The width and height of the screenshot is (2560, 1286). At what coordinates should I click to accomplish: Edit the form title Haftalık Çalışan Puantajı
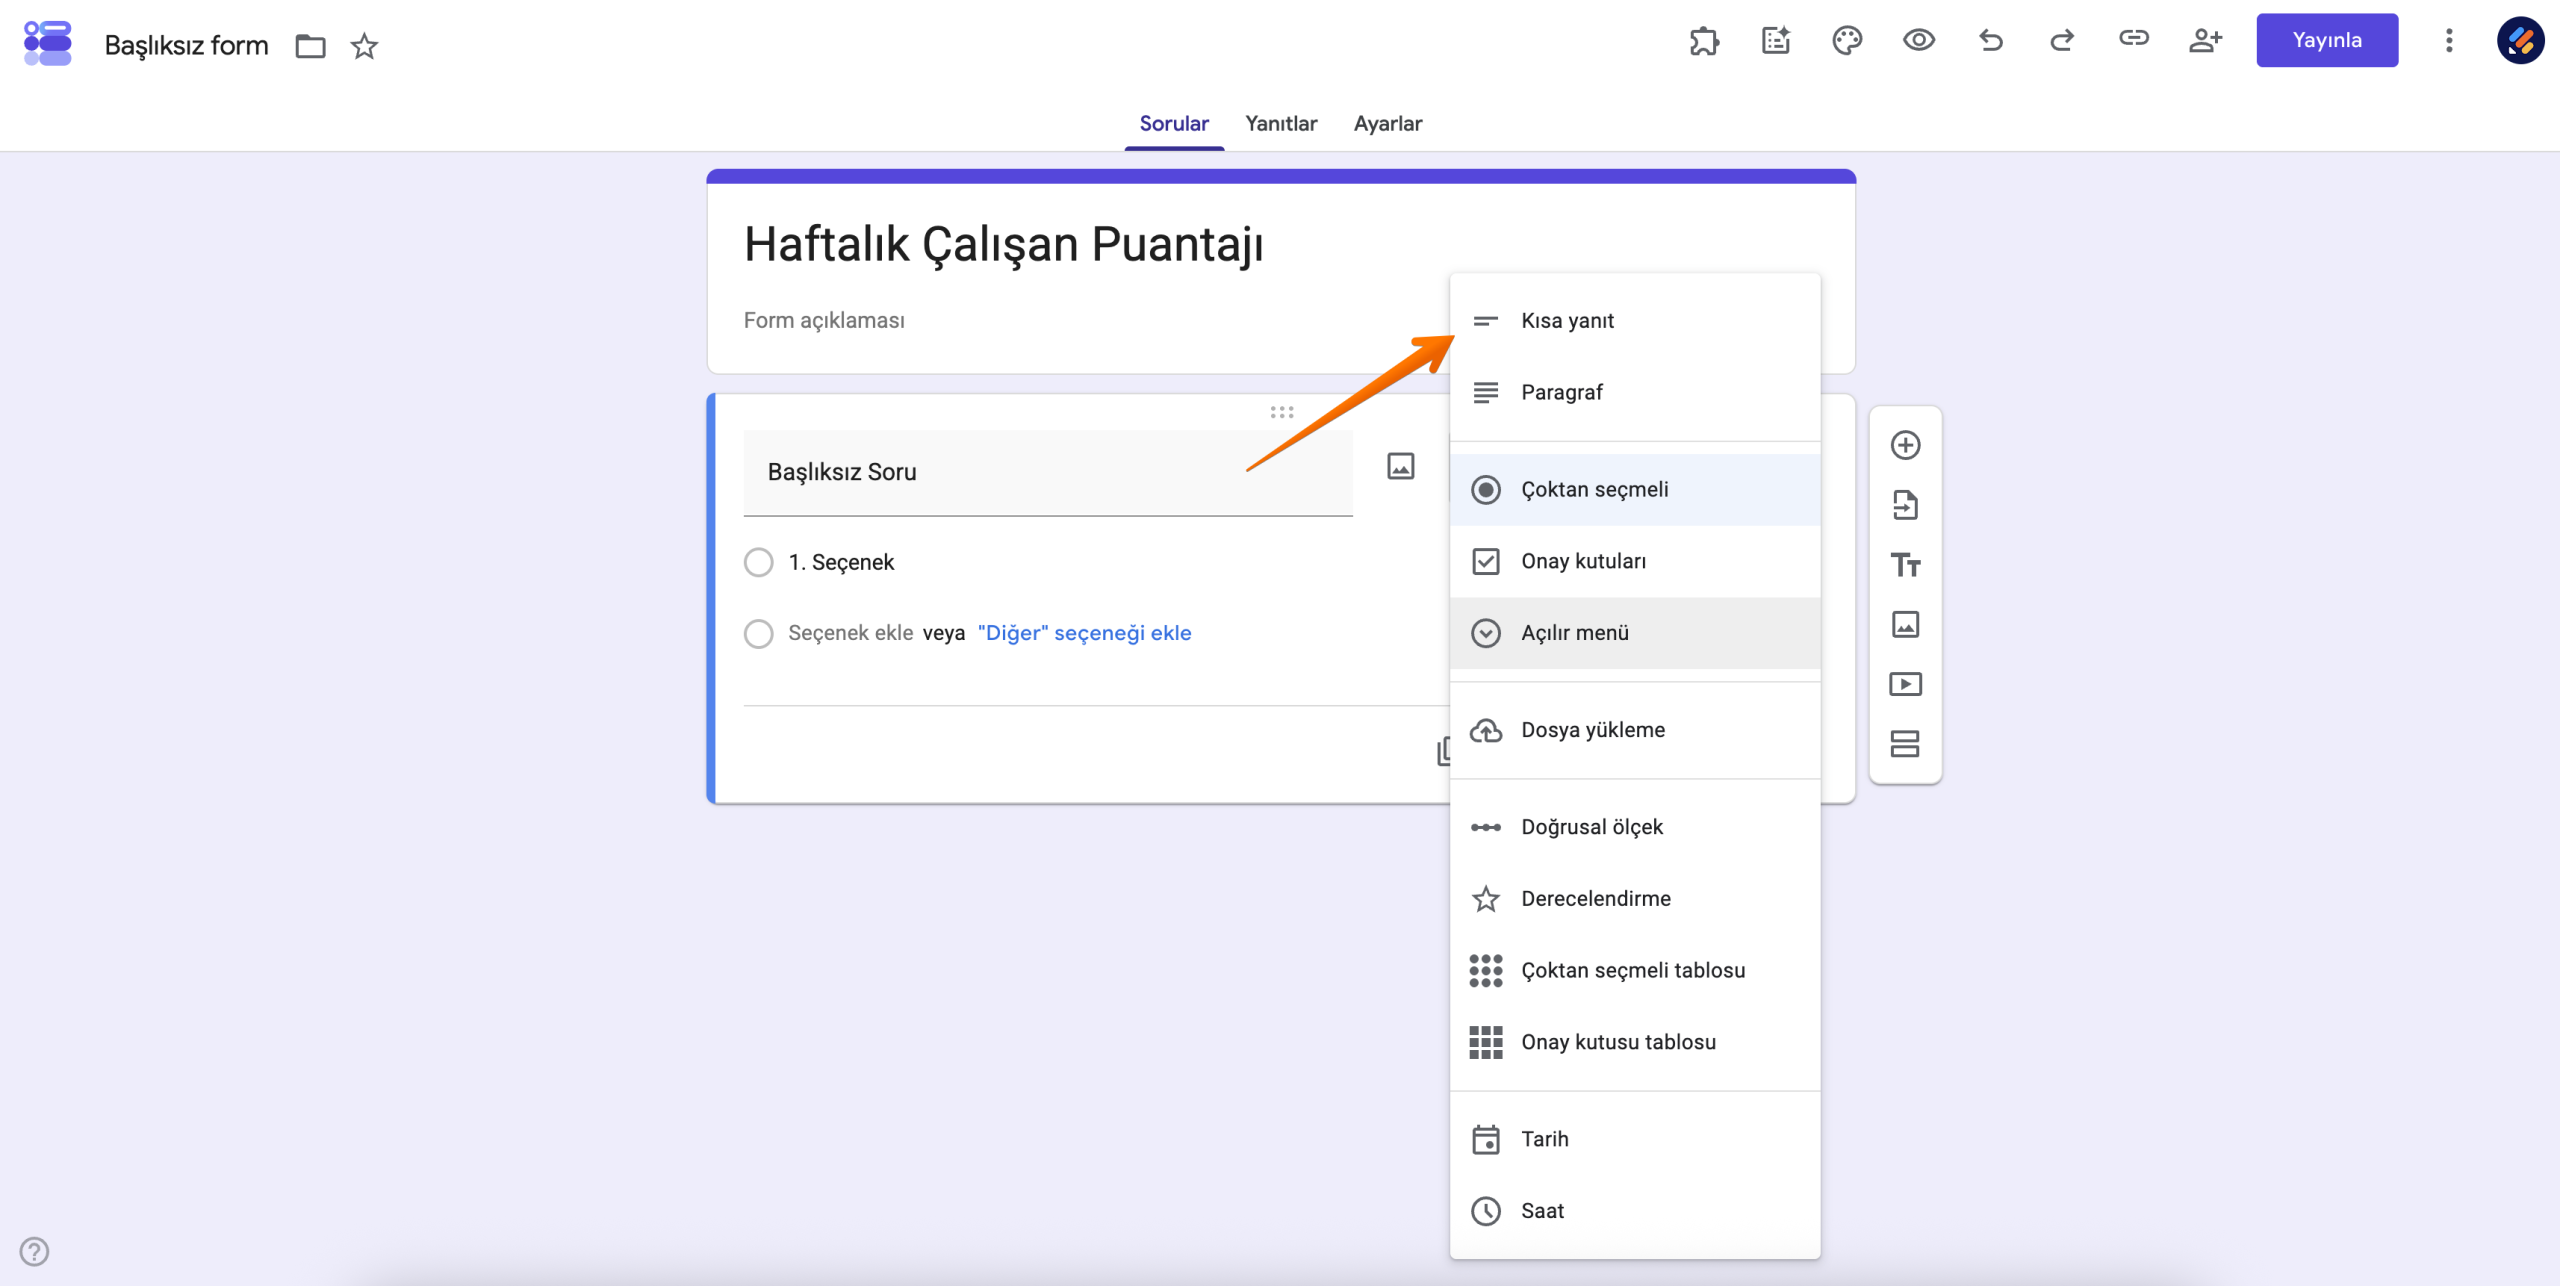pos(1003,244)
